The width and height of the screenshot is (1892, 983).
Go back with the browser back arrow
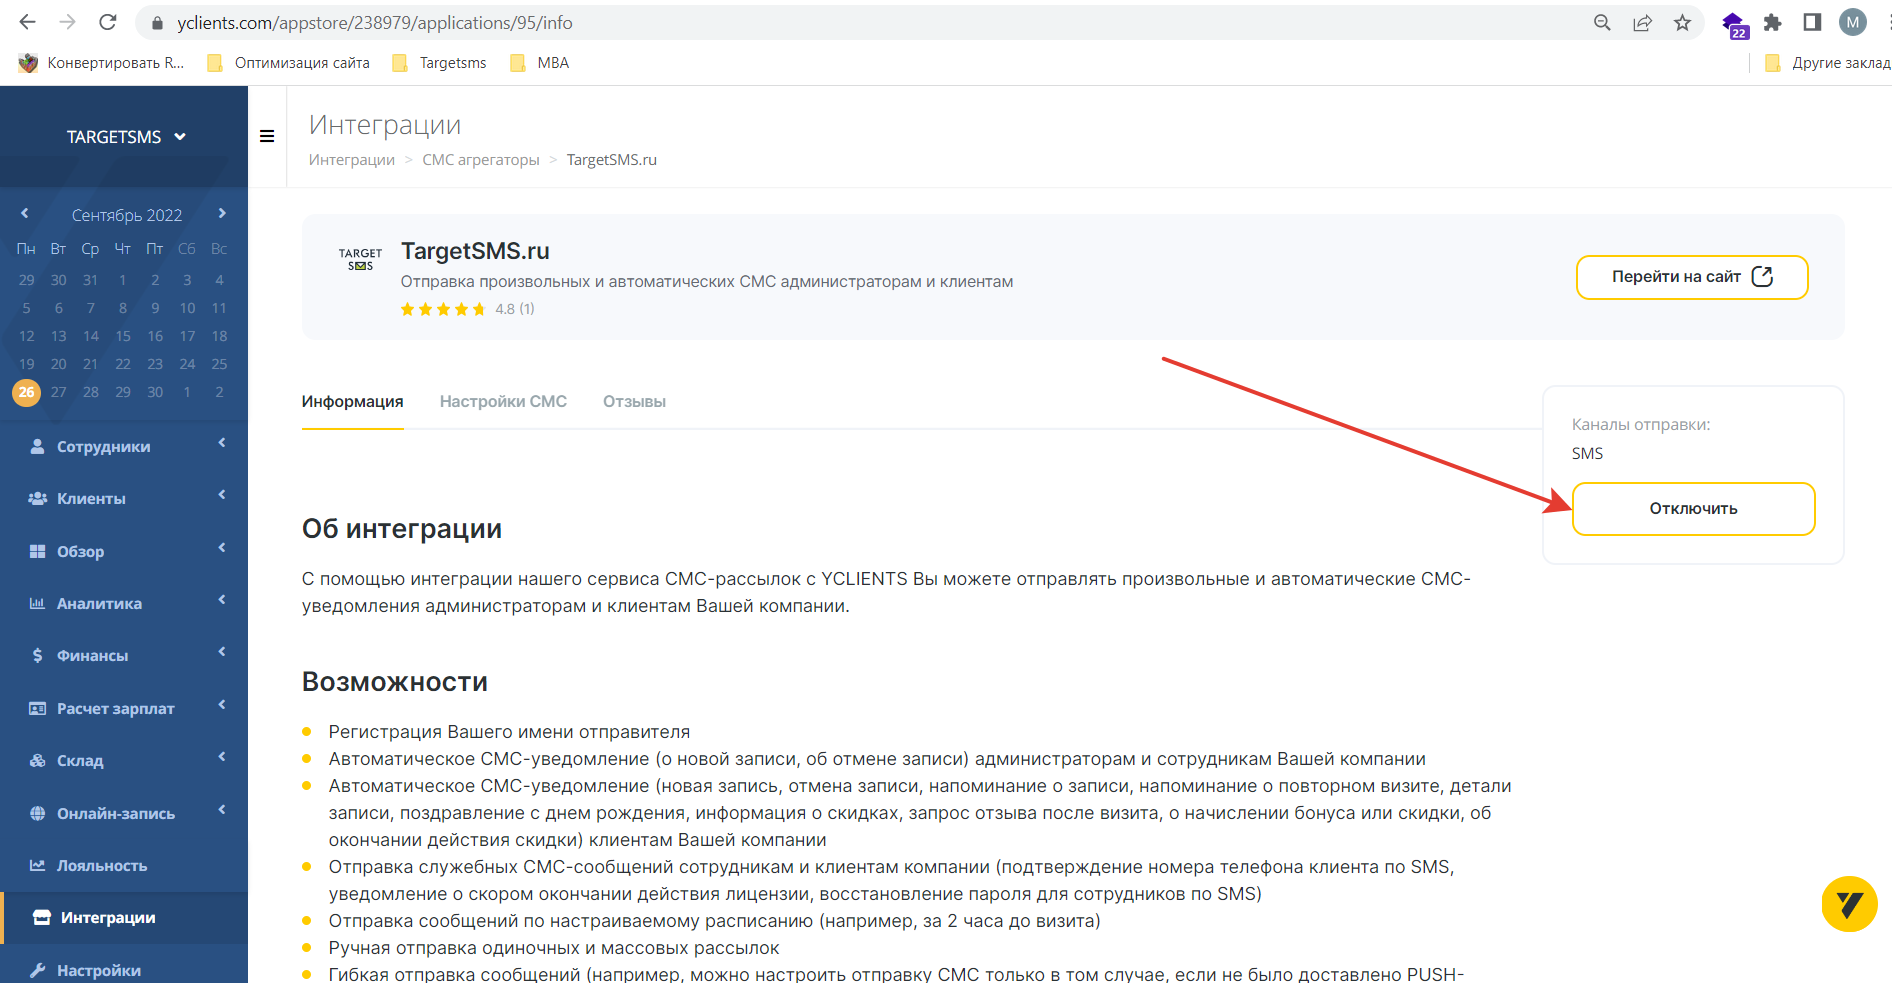pos(27,22)
